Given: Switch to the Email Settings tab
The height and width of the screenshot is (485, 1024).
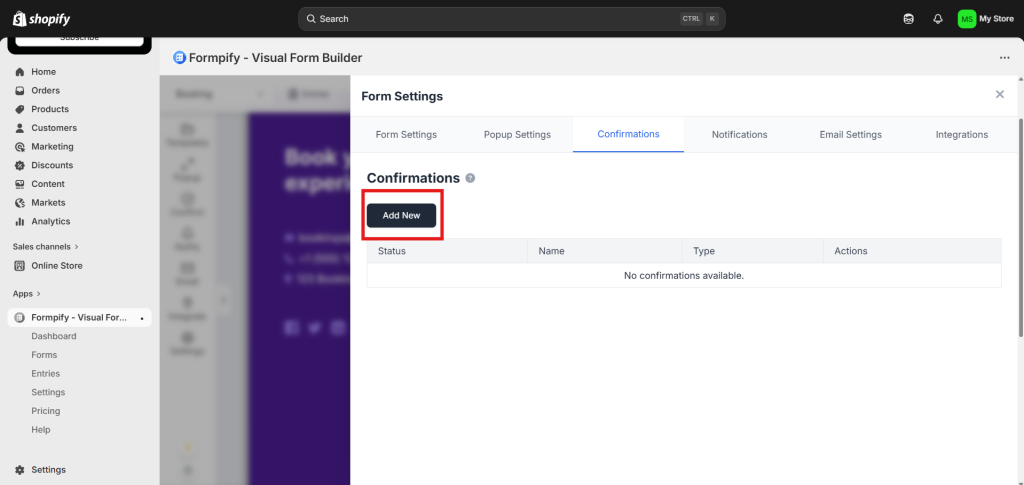Looking at the screenshot, I should coord(850,134).
